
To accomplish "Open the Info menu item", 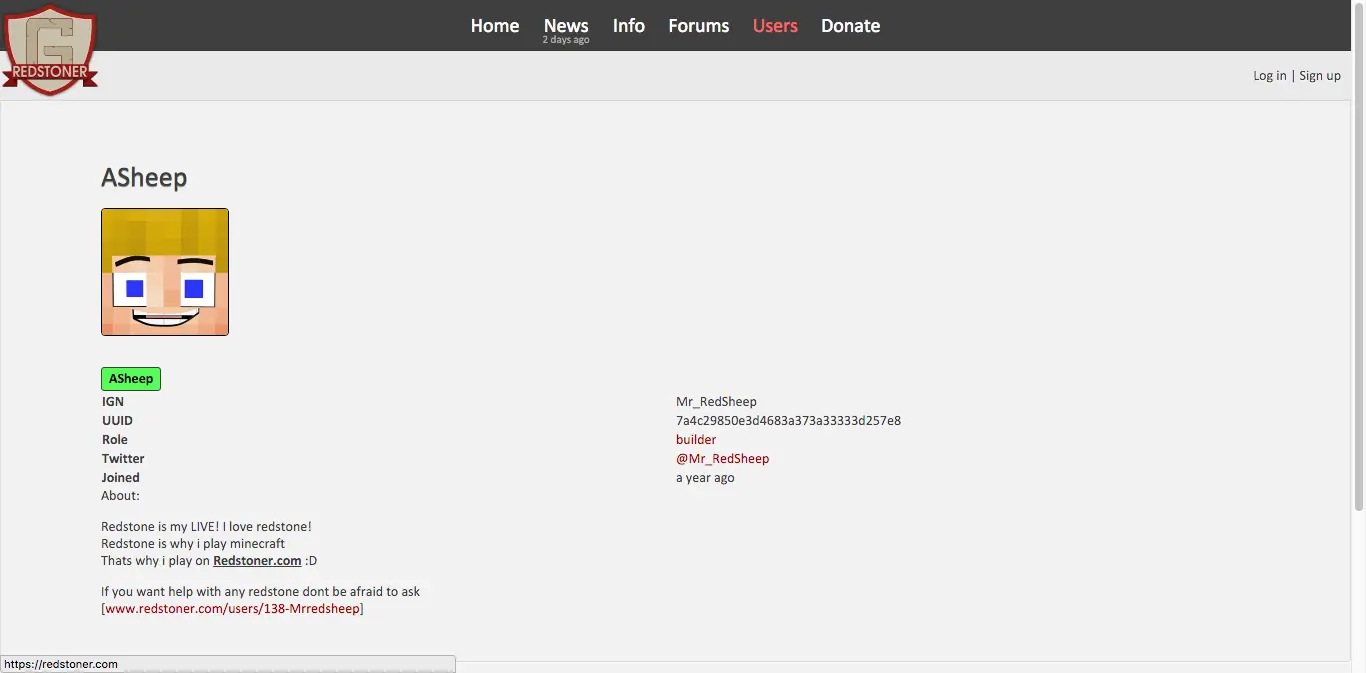I will [628, 26].
